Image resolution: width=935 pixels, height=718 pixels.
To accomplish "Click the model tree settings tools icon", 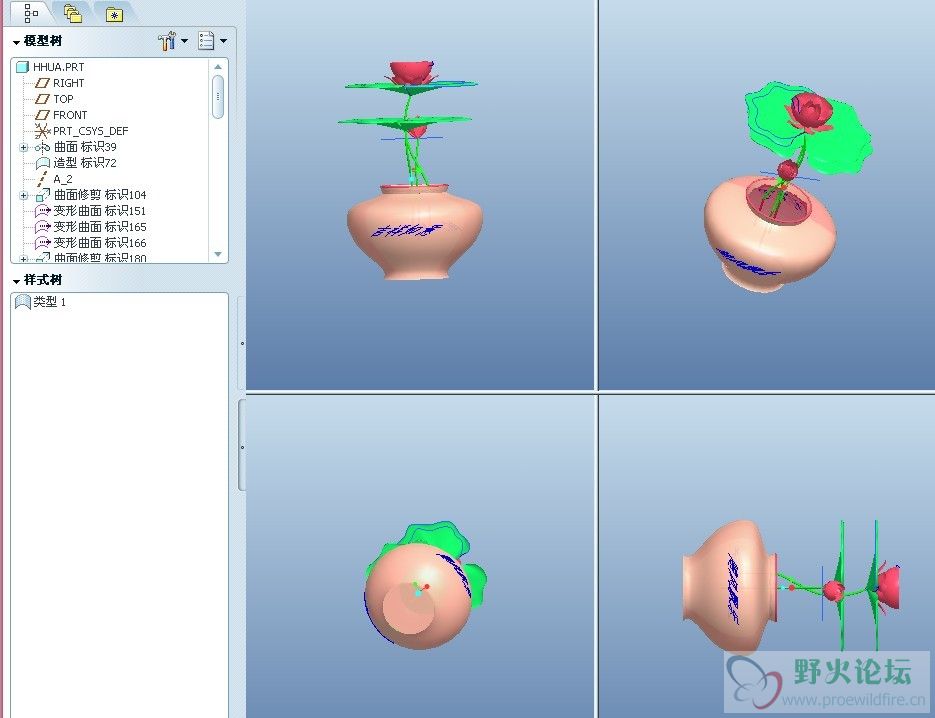I will 167,41.
